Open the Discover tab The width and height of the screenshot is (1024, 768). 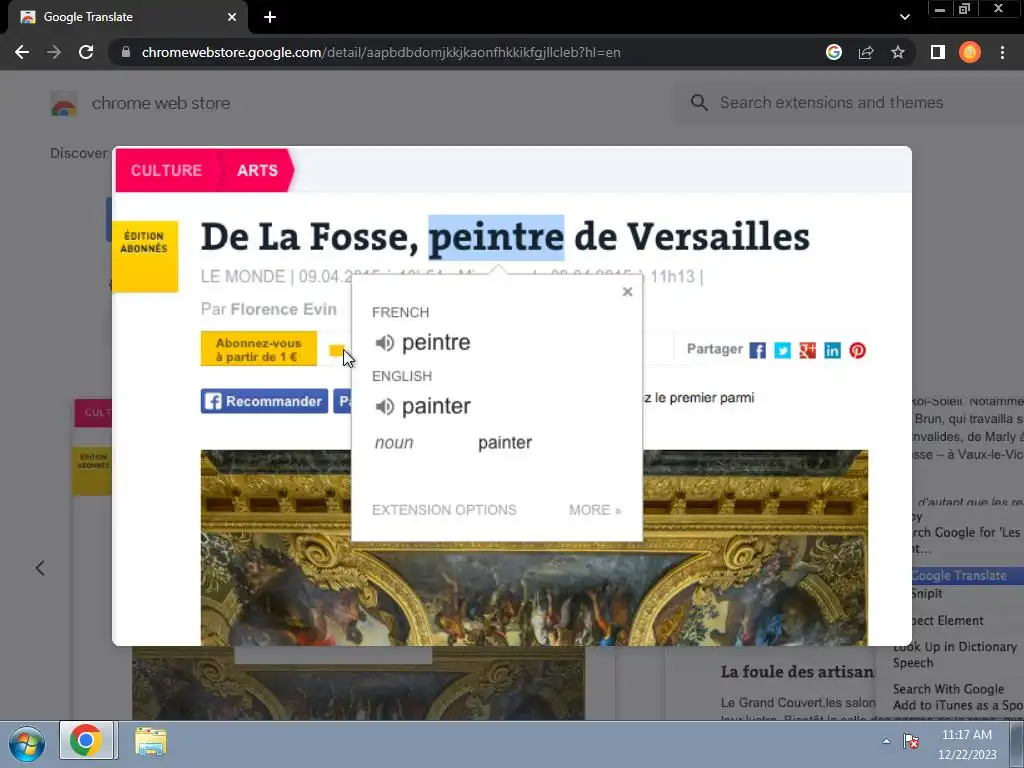pos(78,153)
